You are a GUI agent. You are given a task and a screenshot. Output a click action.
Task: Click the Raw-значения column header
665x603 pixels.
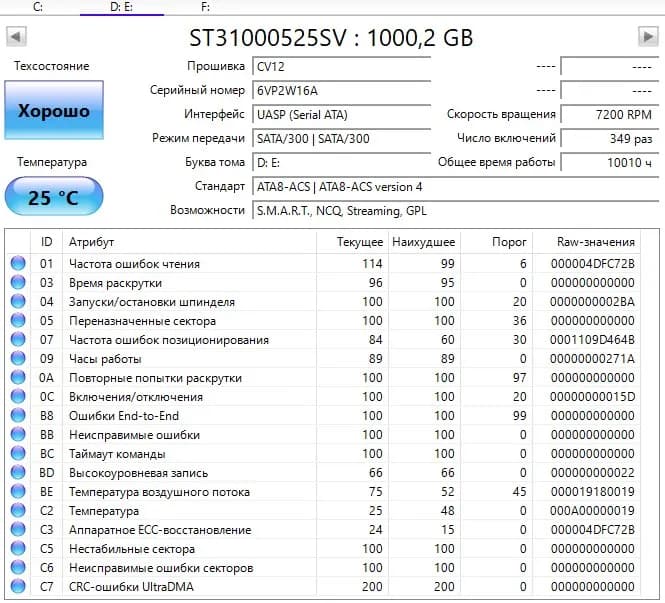[587, 242]
